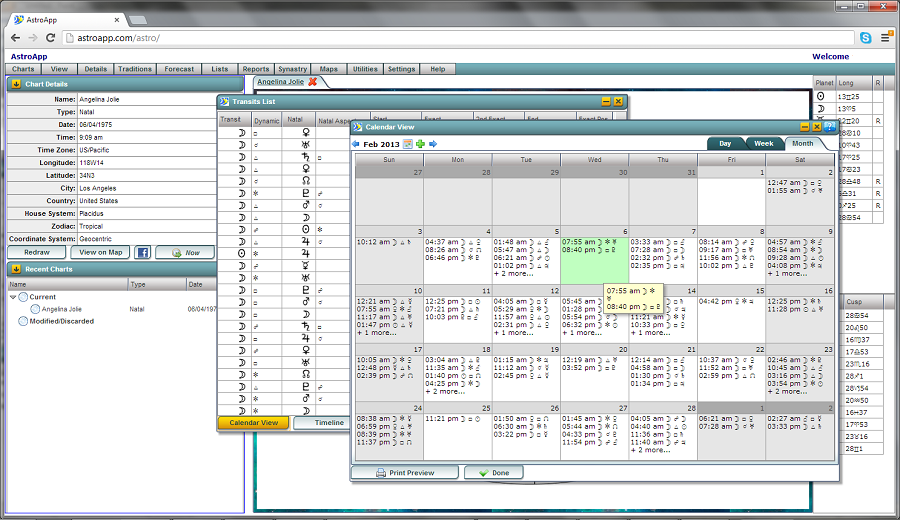This screenshot has height=520, width=900.
Task: Collapse the Current tree node
Action: 12,297
